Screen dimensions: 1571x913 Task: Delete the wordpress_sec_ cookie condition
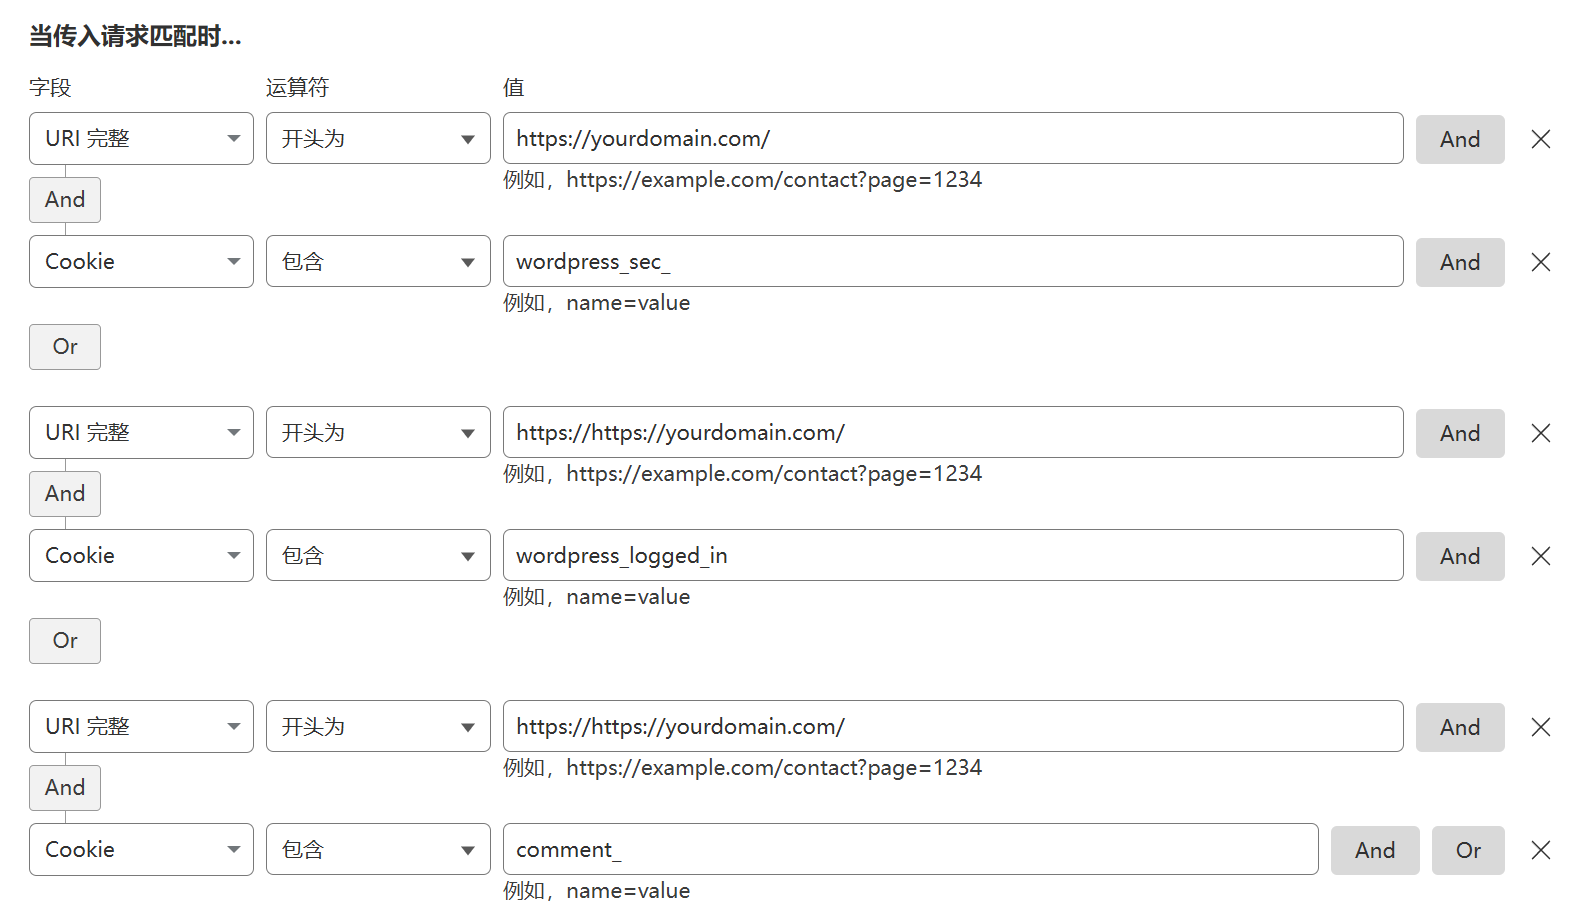pos(1539,261)
